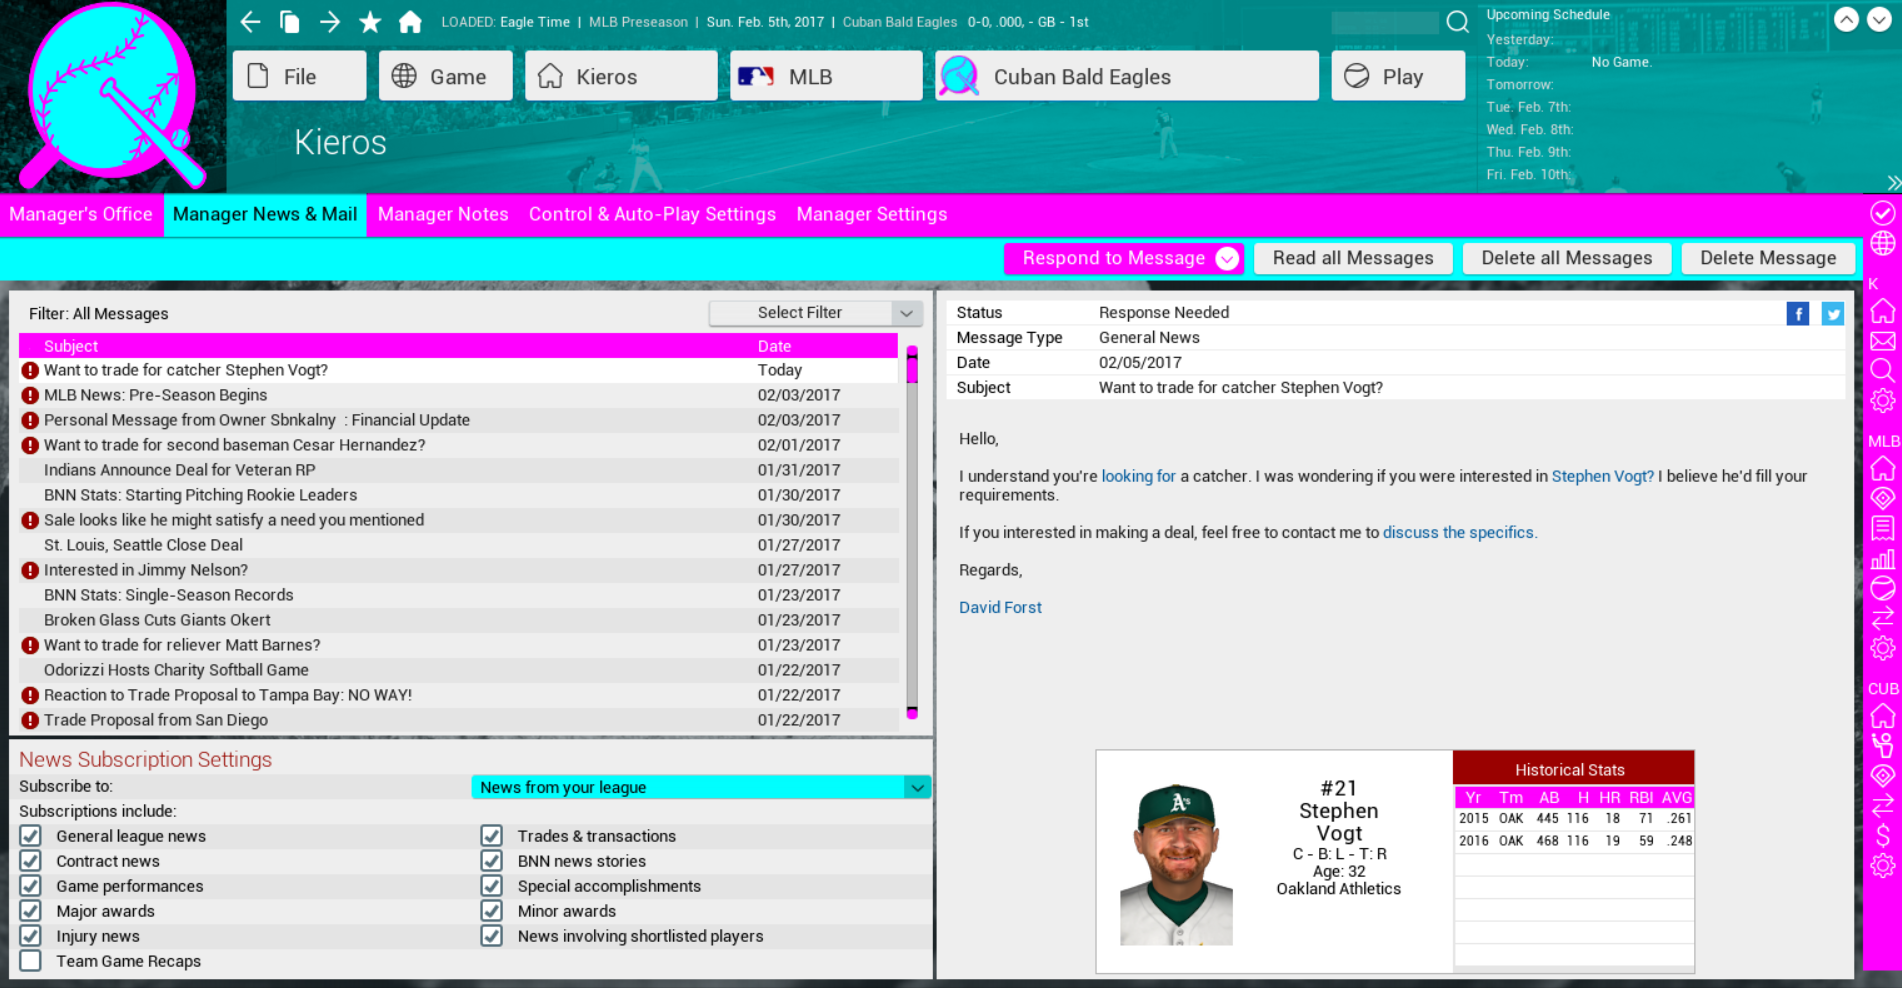The image size is (1902, 988).
Task: Follow the discuss the specifics link
Action: (1458, 532)
